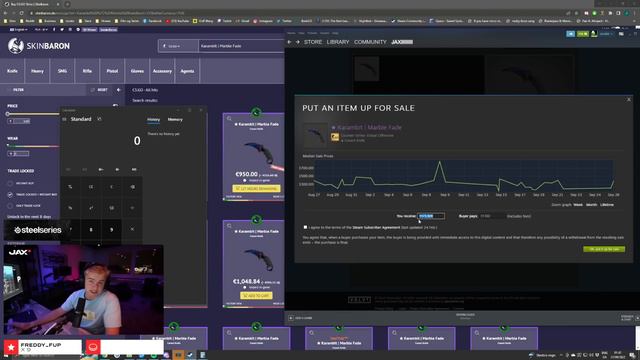Open the Calculator hamburger navigation menu
The width and height of the screenshot is (640, 360).
click(64, 119)
